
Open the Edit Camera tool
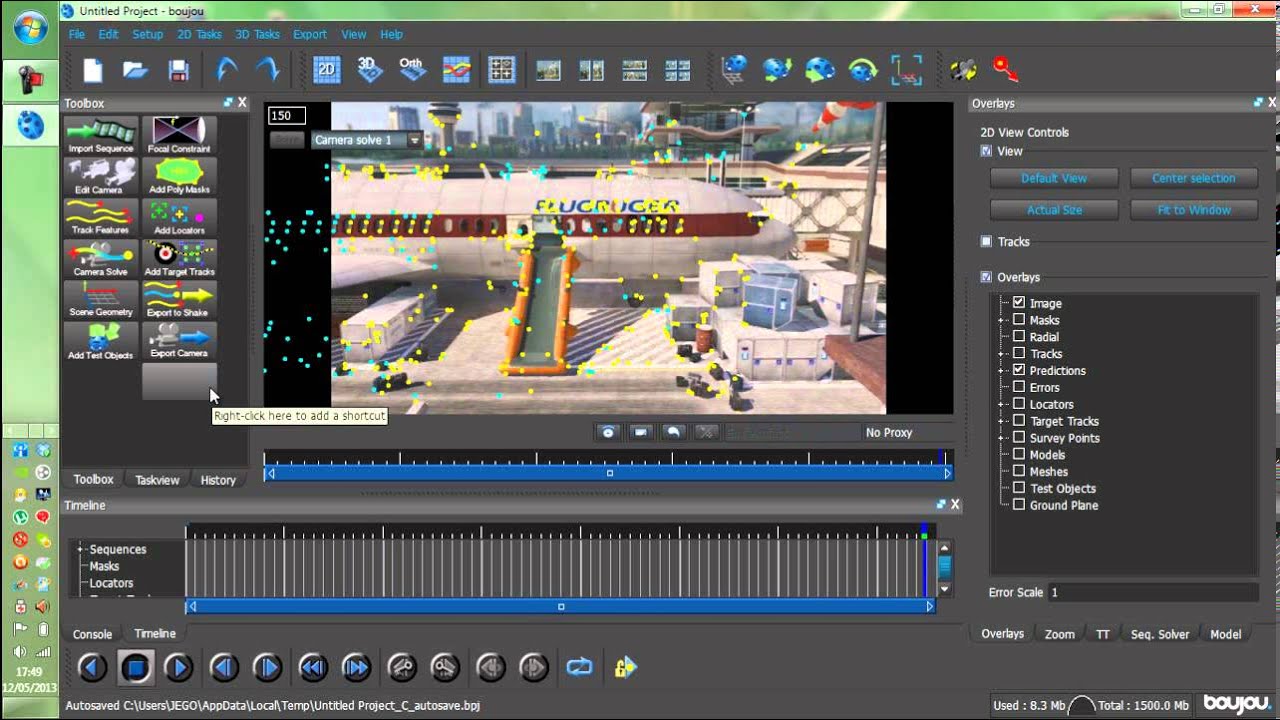101,177
